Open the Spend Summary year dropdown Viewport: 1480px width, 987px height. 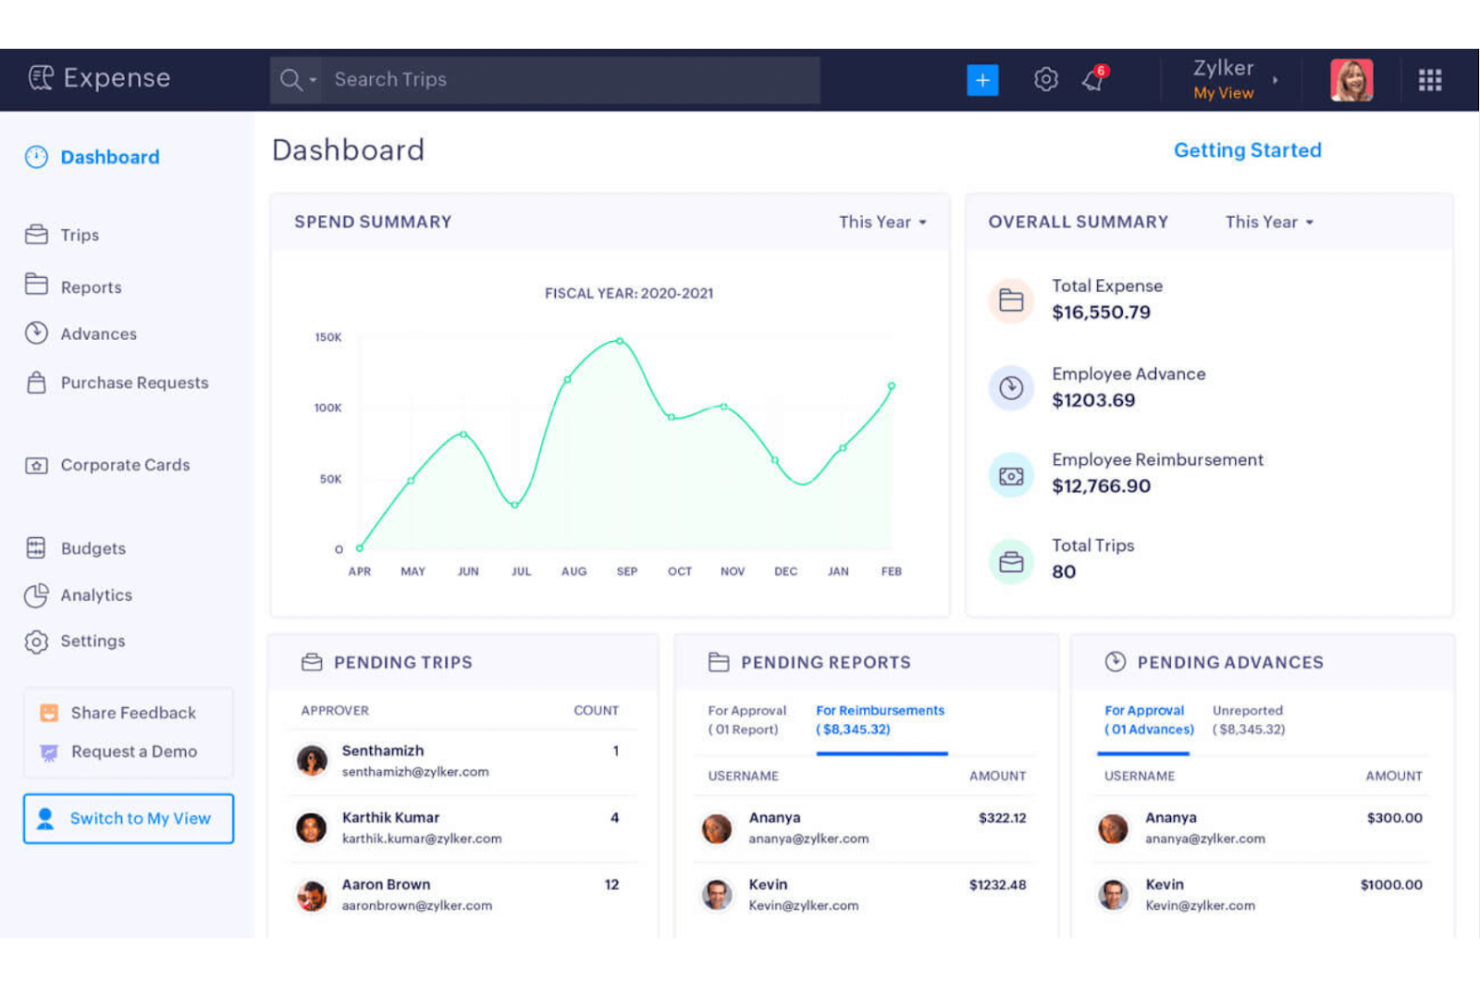(883, 222)
